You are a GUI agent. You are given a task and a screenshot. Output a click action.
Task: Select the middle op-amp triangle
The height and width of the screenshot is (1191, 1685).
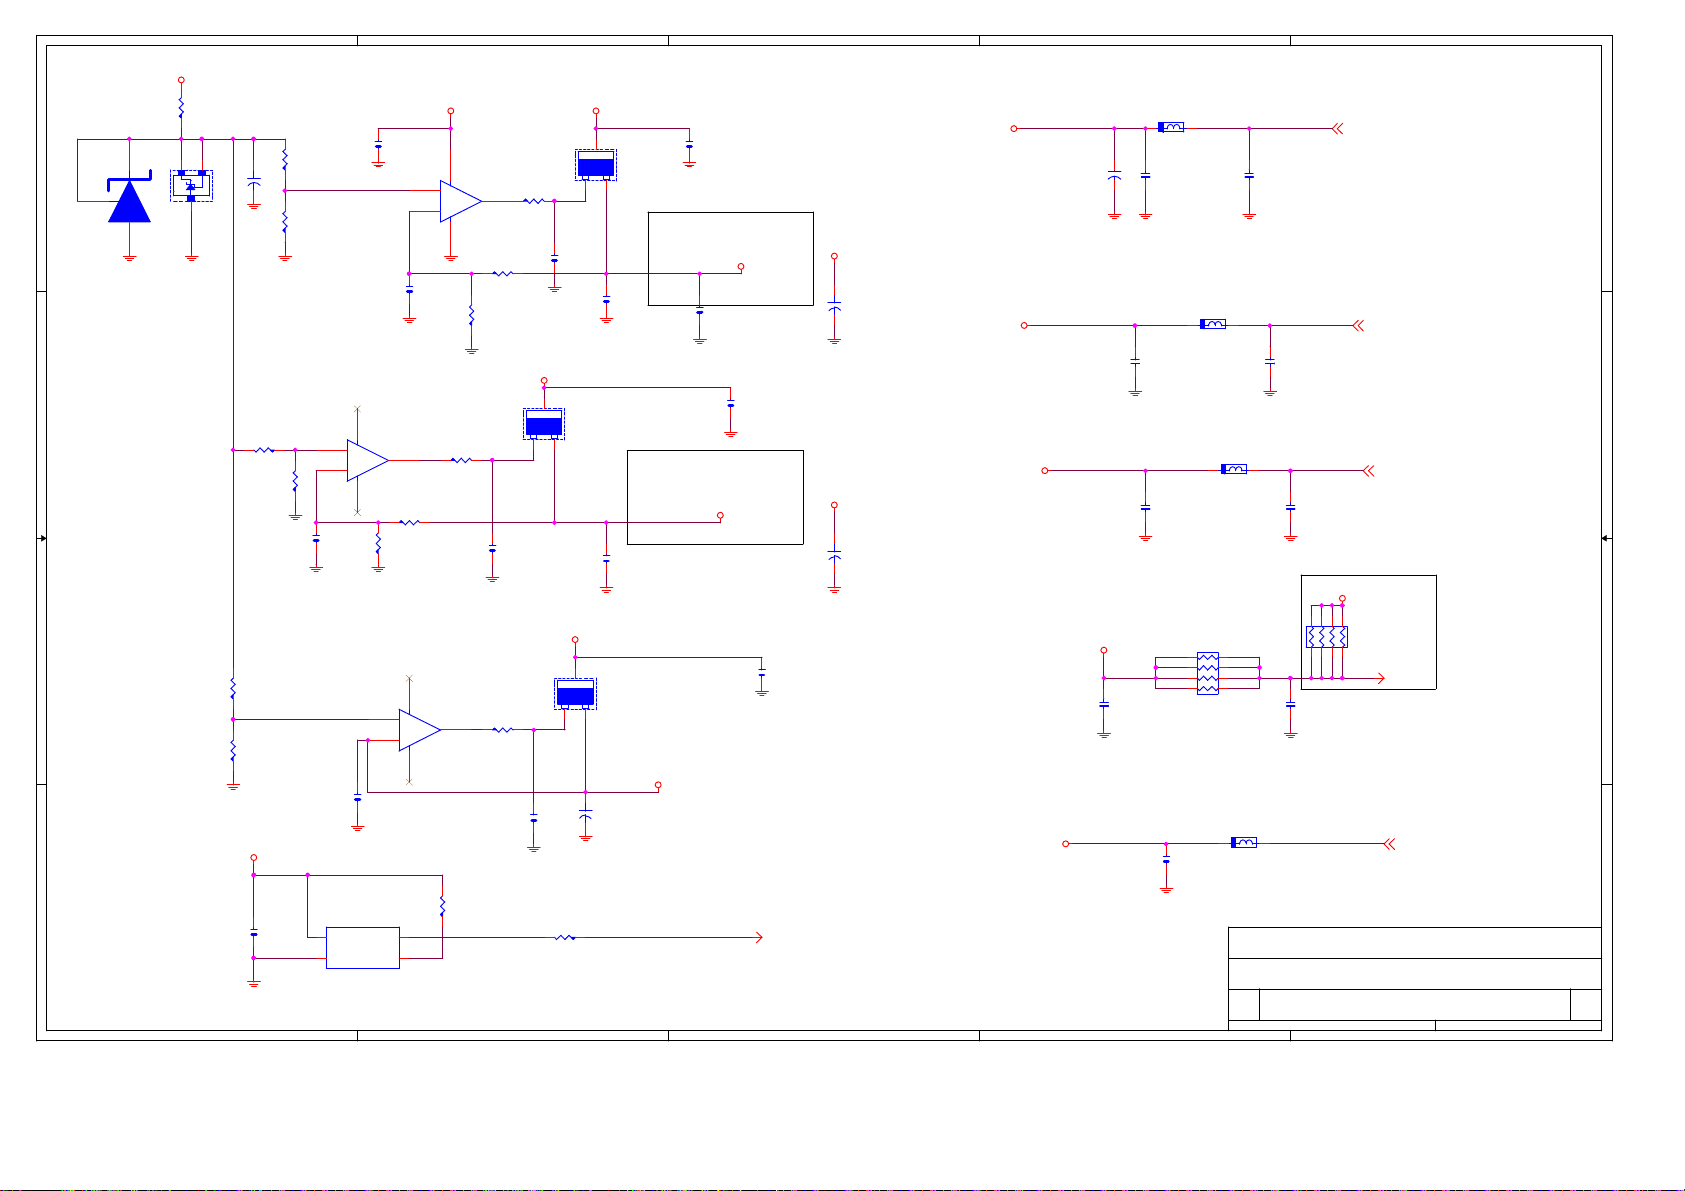[x=368, y=460]
